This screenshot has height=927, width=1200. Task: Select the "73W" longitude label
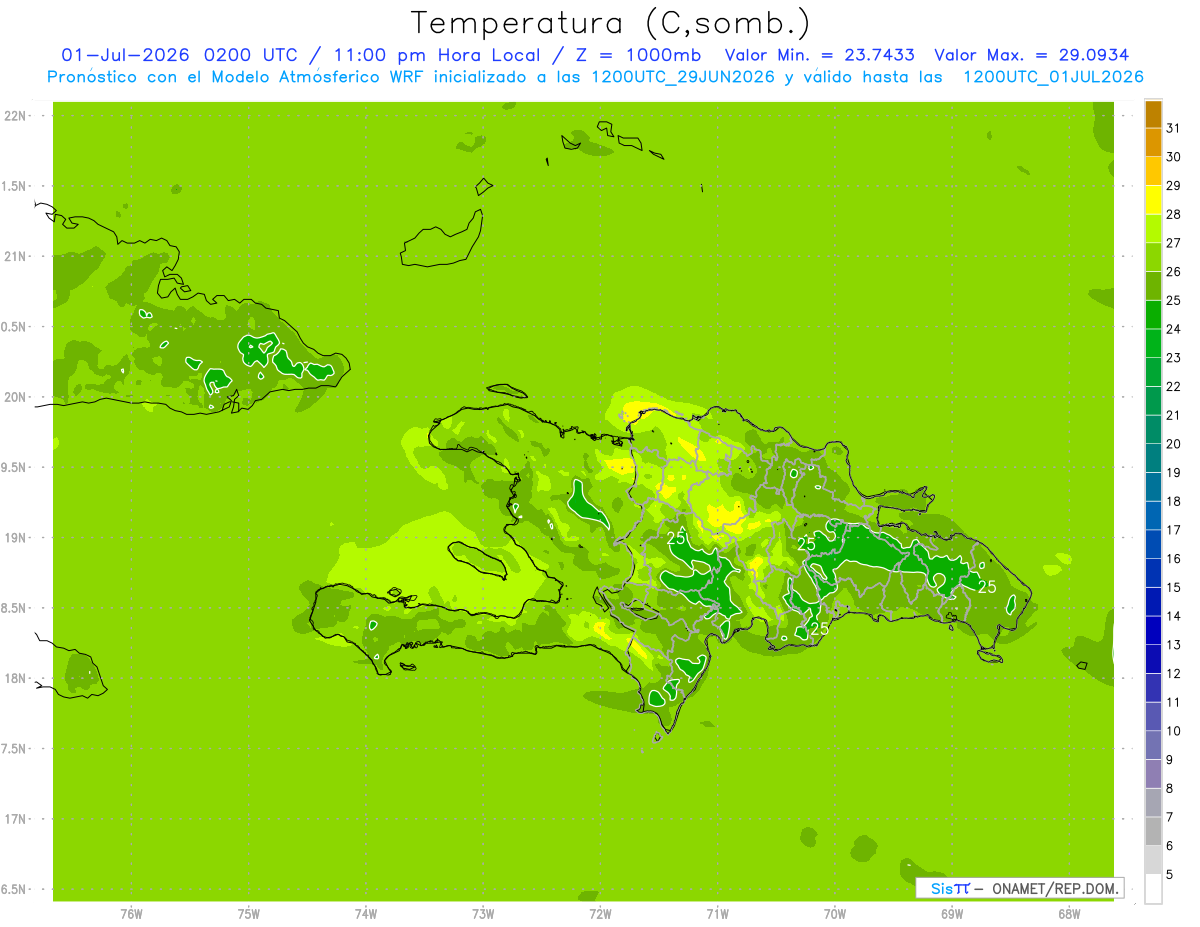pyautogui.click(x=483, y=913)
